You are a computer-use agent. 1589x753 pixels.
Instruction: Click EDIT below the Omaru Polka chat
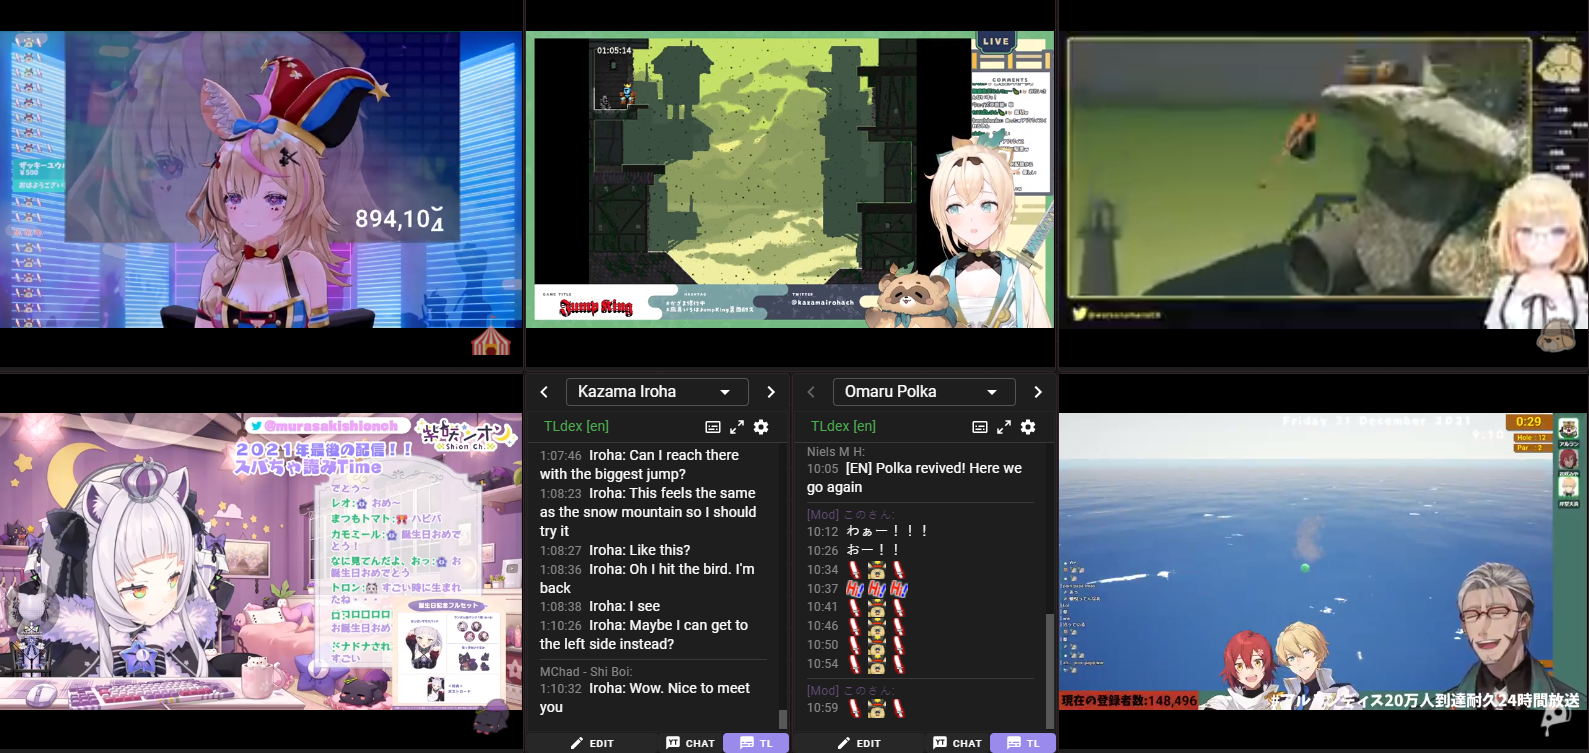pyautogui.click(x=859, y=743)
